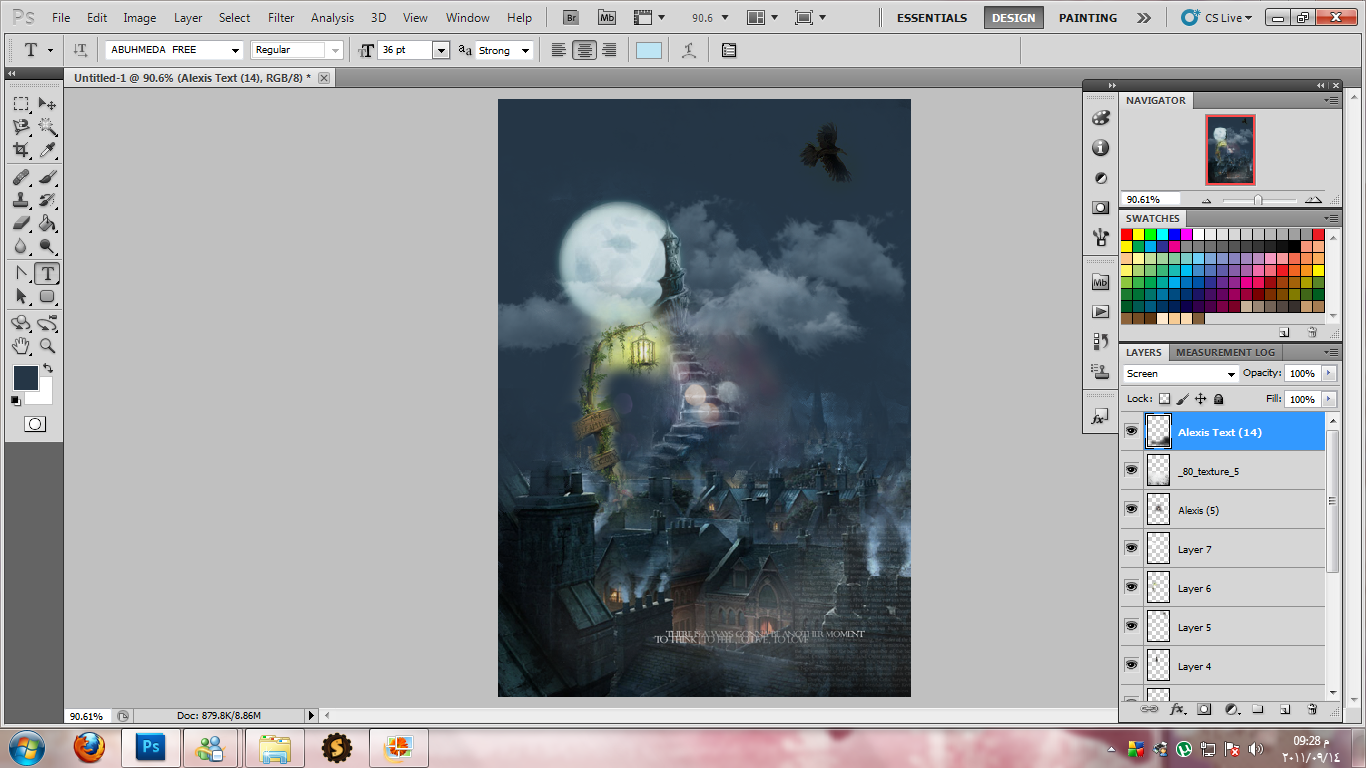Select the Hand tool
This screenshot has height=768, width=1366.
[21, 346]
